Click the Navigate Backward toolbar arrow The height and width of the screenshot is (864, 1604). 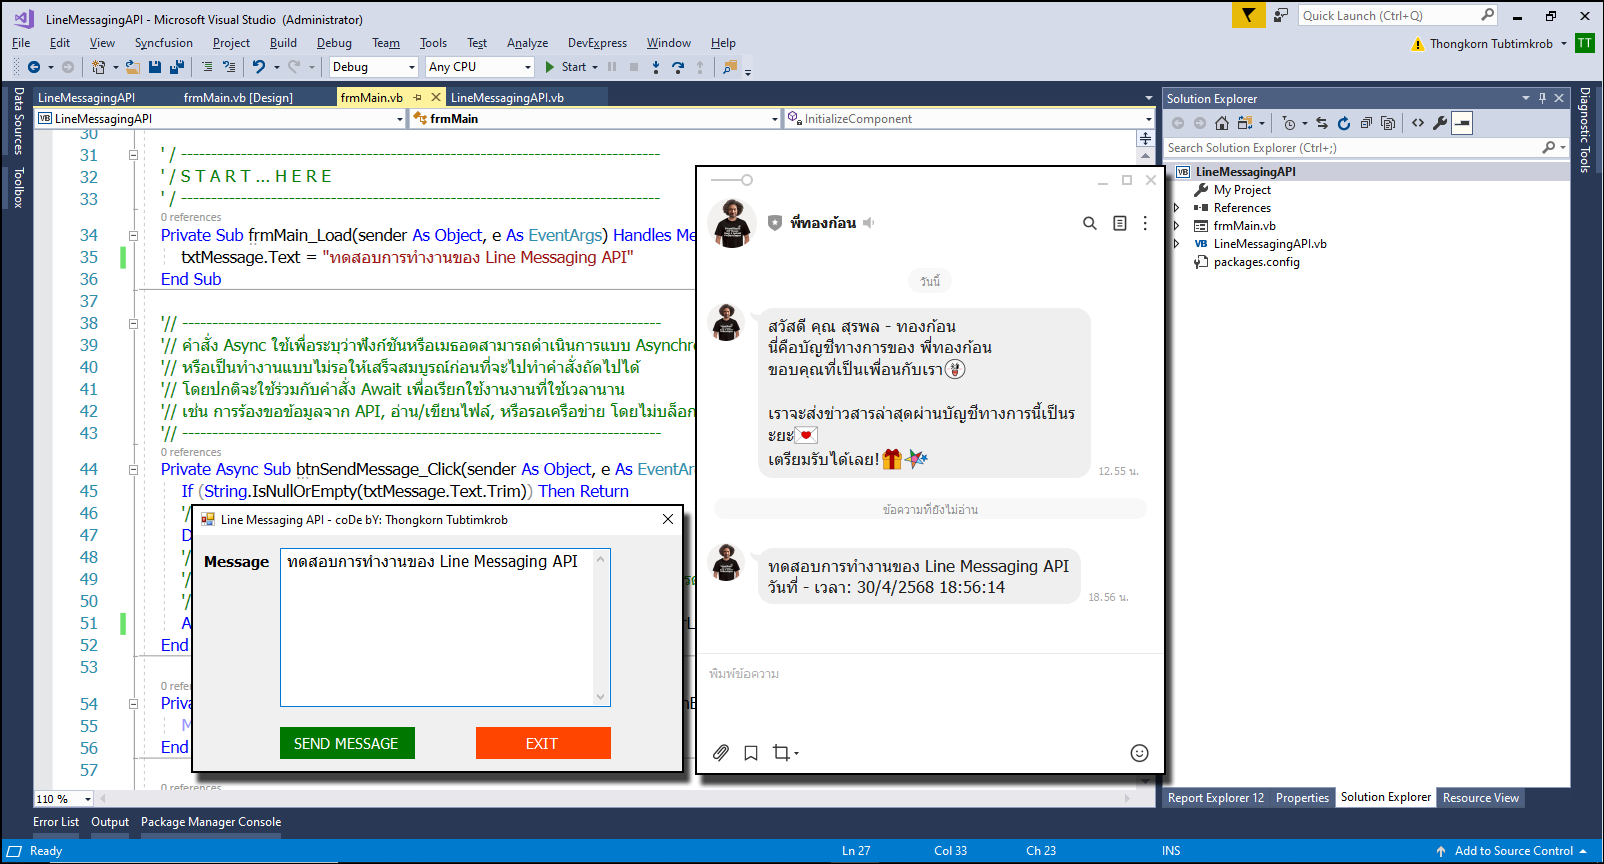(x=34, y=67)
